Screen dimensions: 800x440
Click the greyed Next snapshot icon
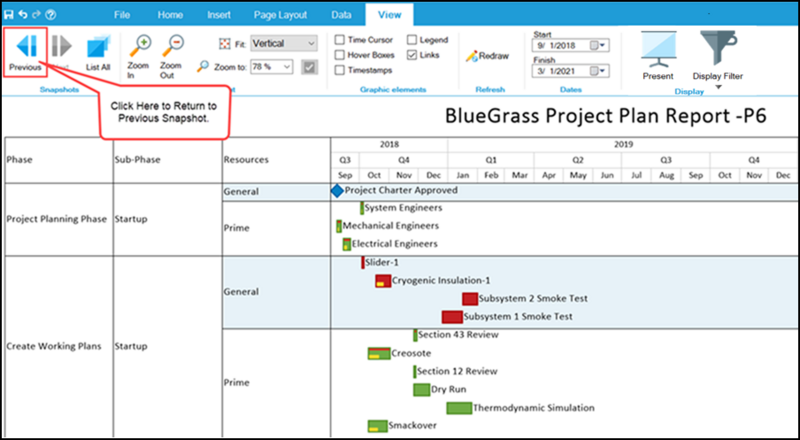pos(62,47)
